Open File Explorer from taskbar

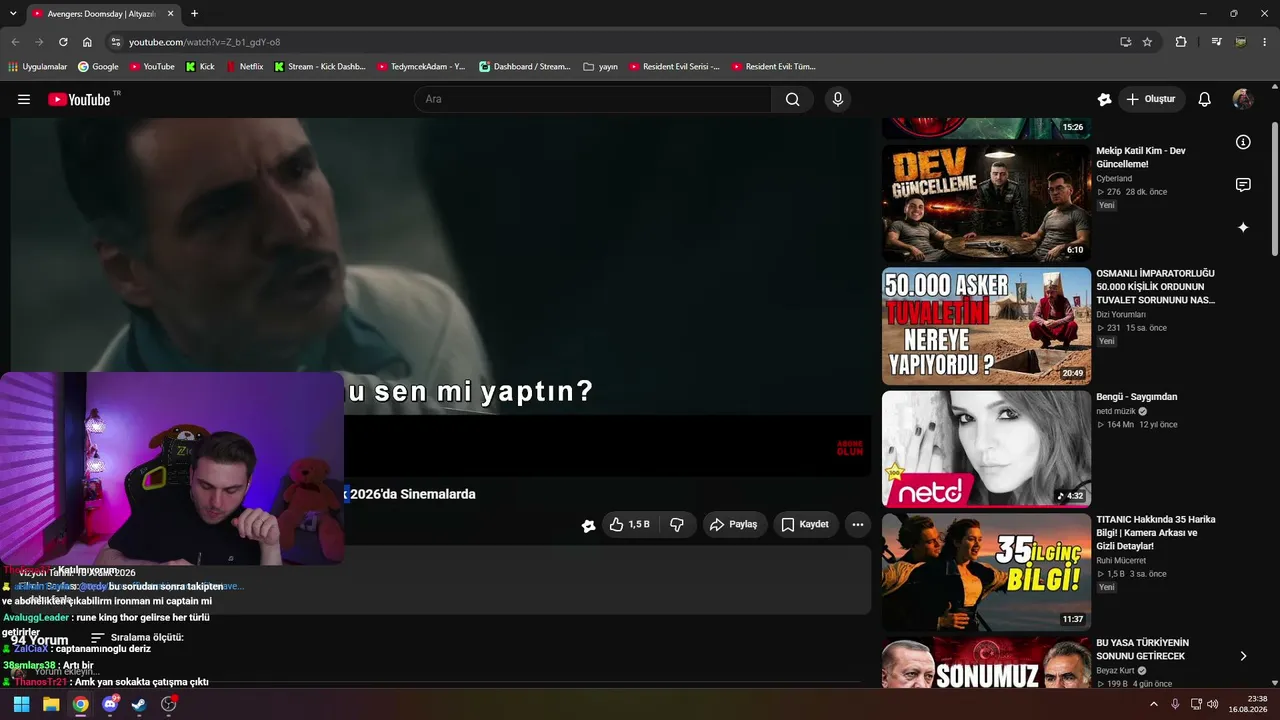click(51, 704)
